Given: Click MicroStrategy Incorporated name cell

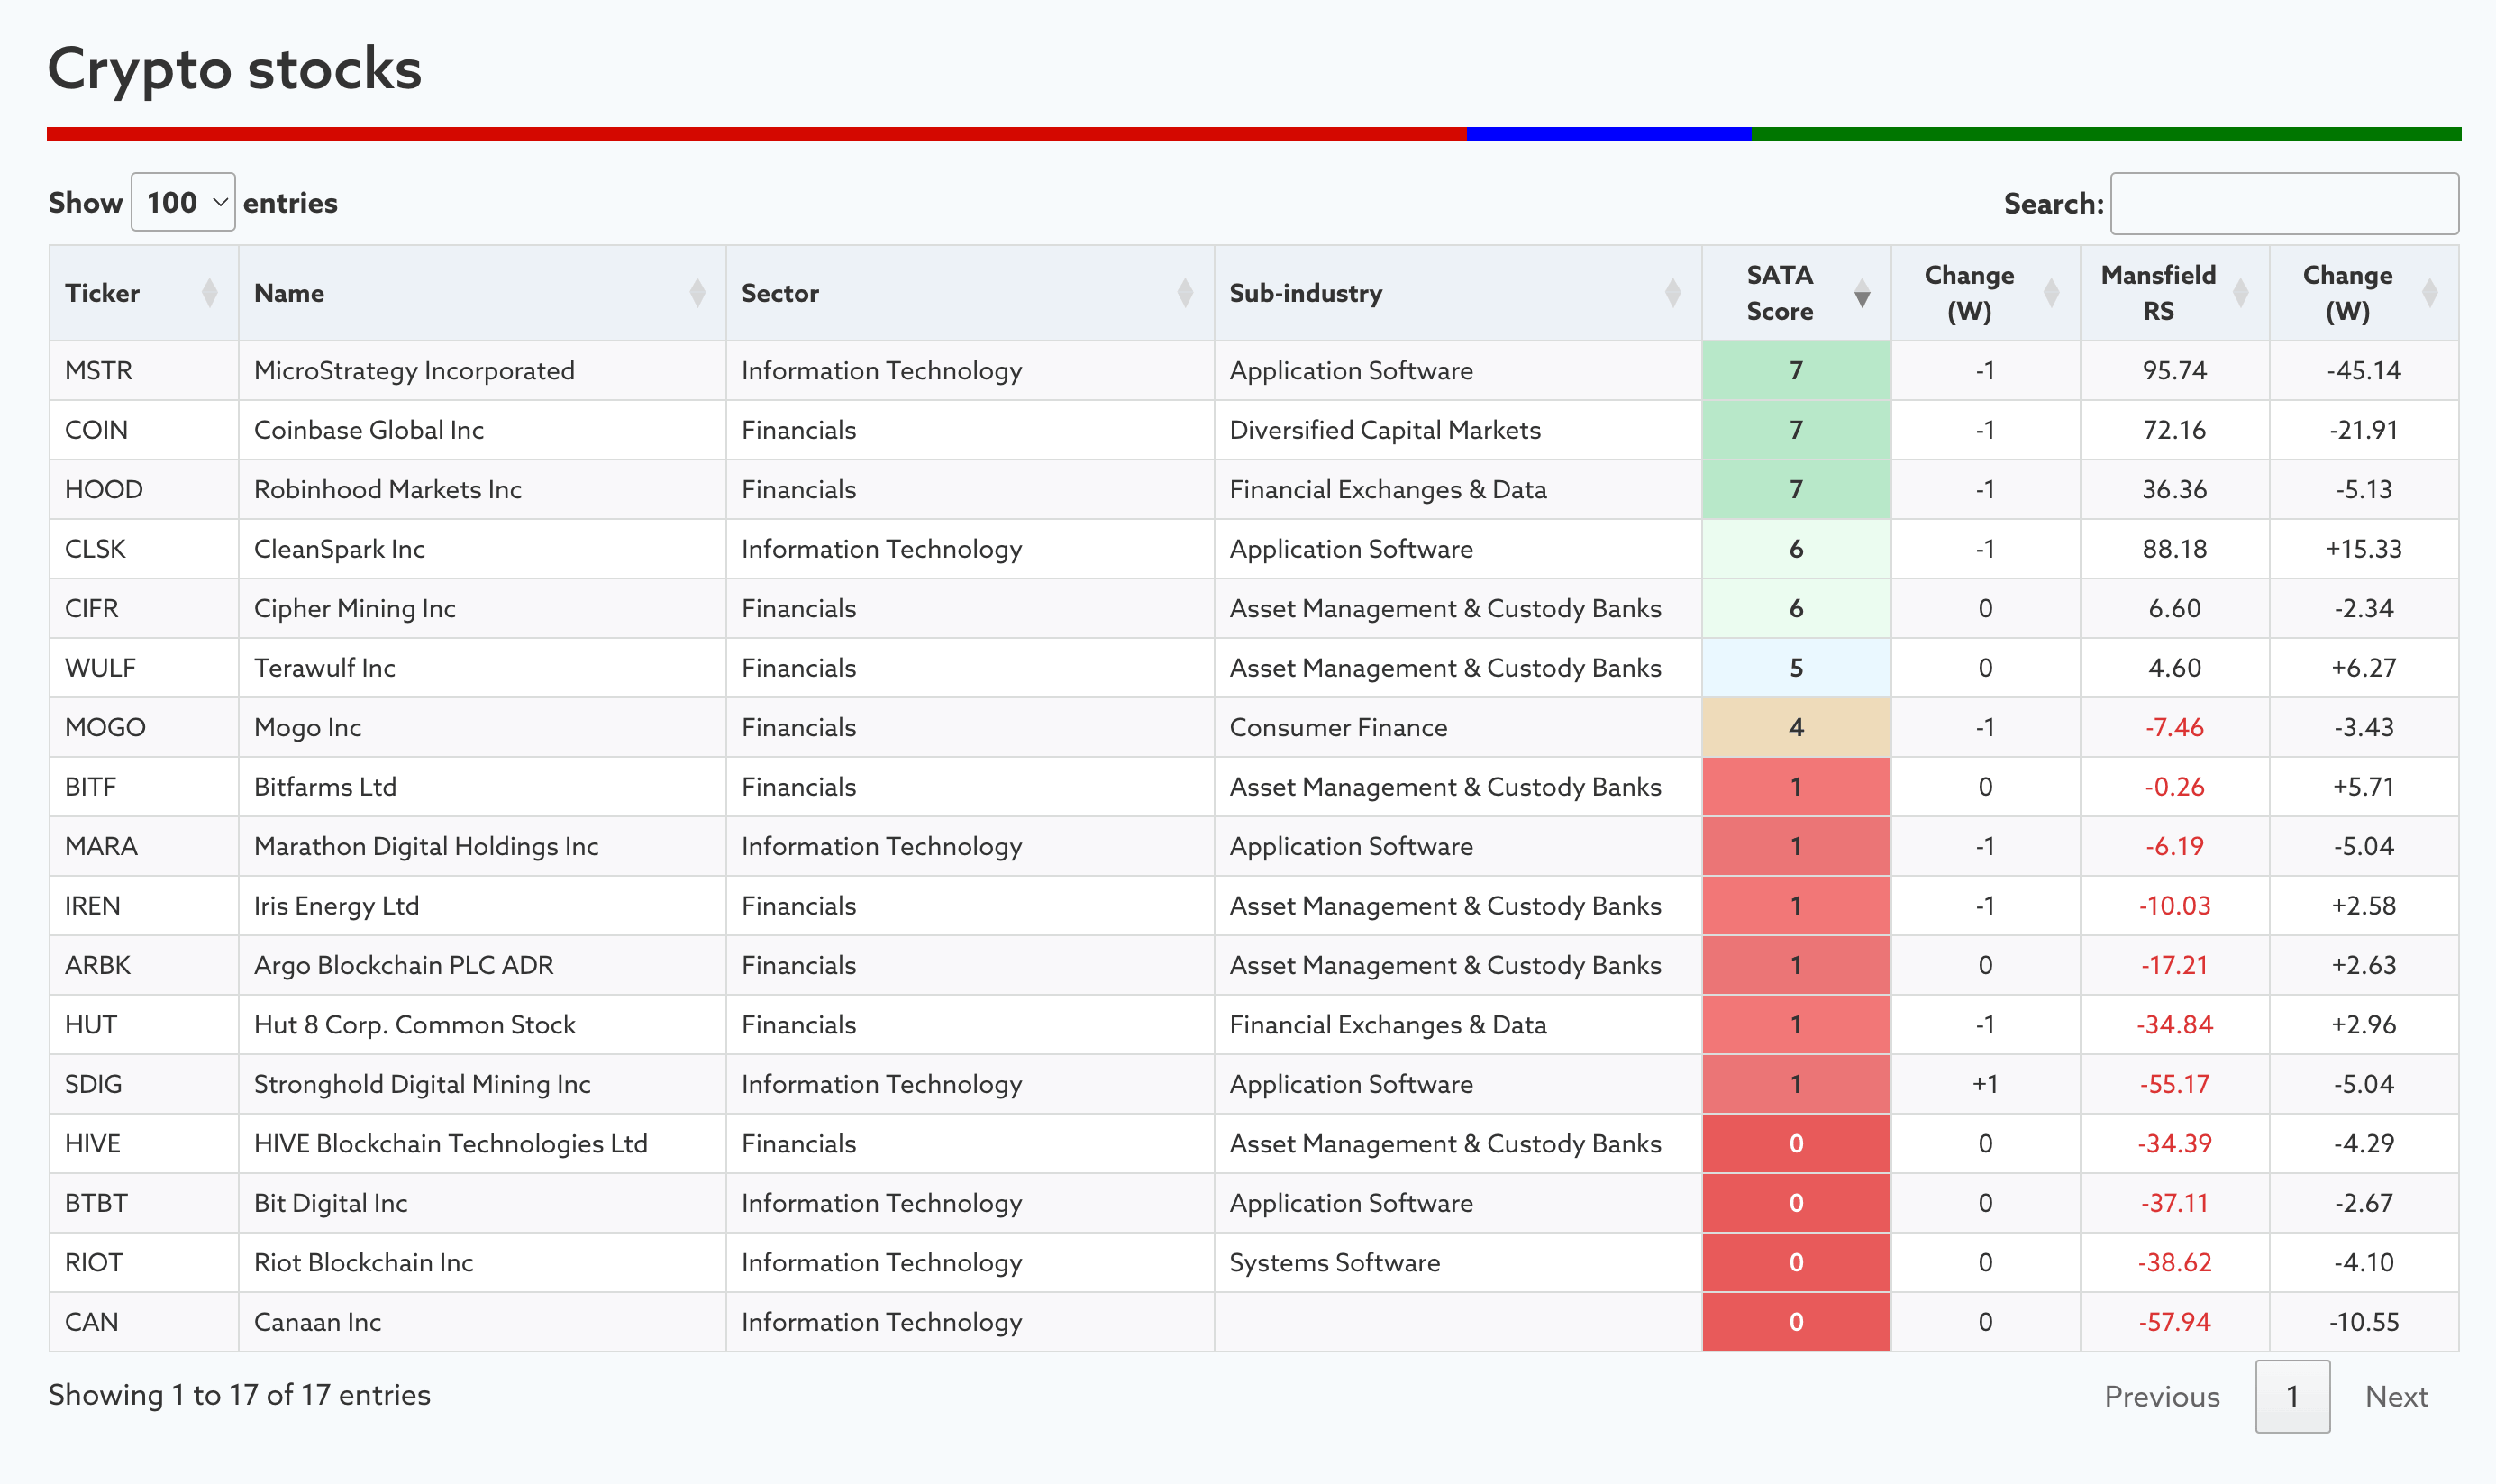Looking at the screenshot, I should 482,371.
